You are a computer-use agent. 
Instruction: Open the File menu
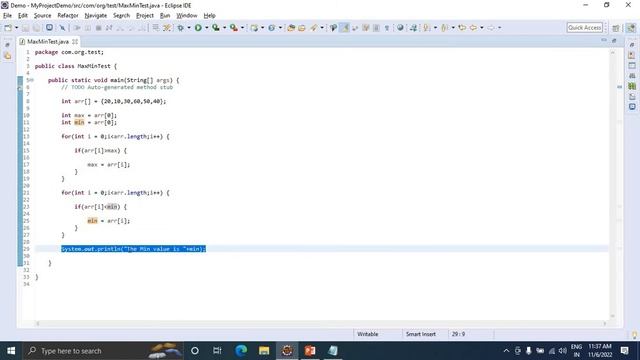[x=7, y=16]
